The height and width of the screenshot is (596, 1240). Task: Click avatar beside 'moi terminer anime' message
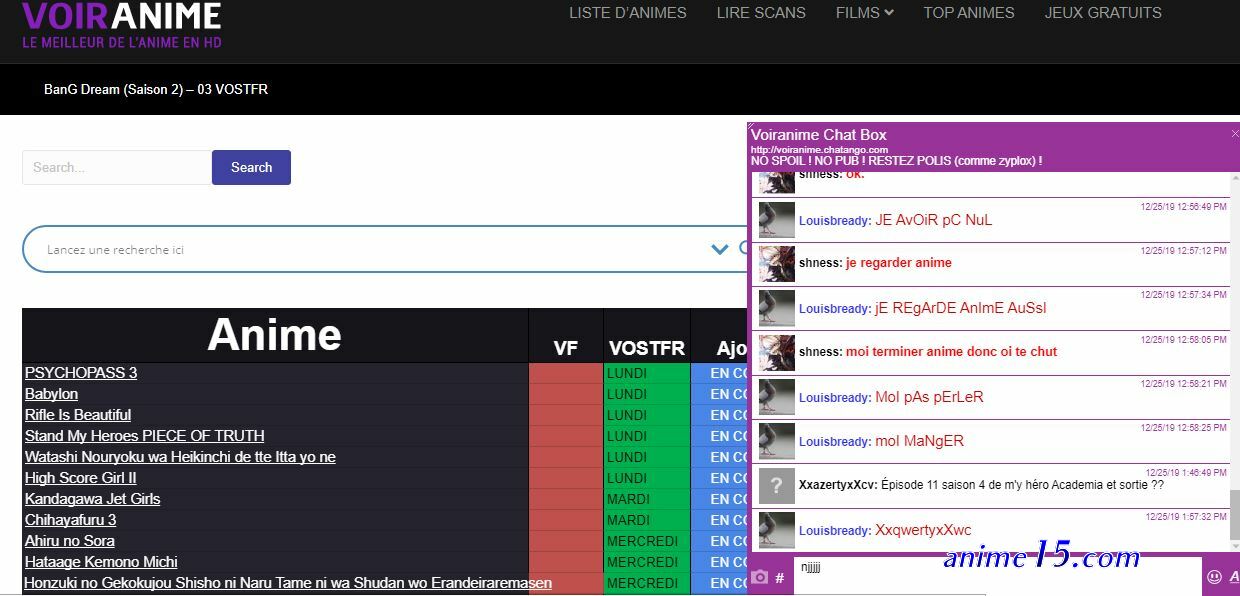pos(777,353)
